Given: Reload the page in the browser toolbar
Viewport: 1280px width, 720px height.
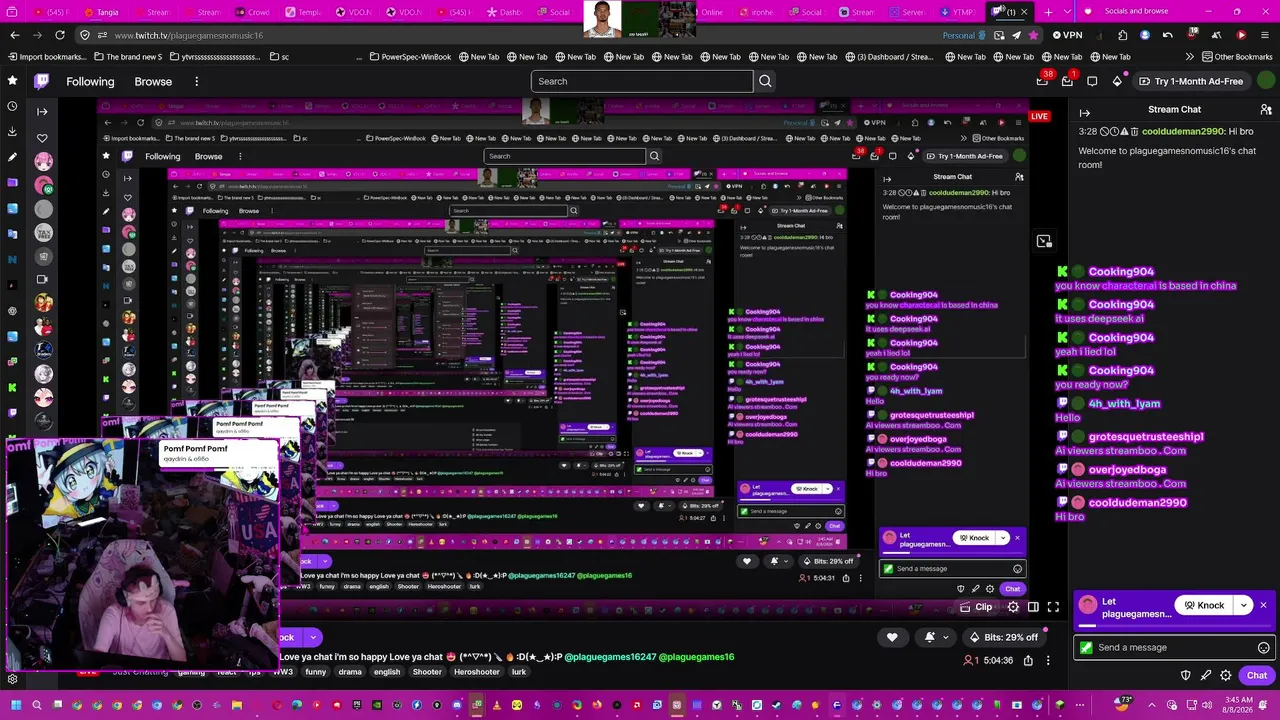Looking at the screenshot, I should pyautogui.click(x=60, y=35).
